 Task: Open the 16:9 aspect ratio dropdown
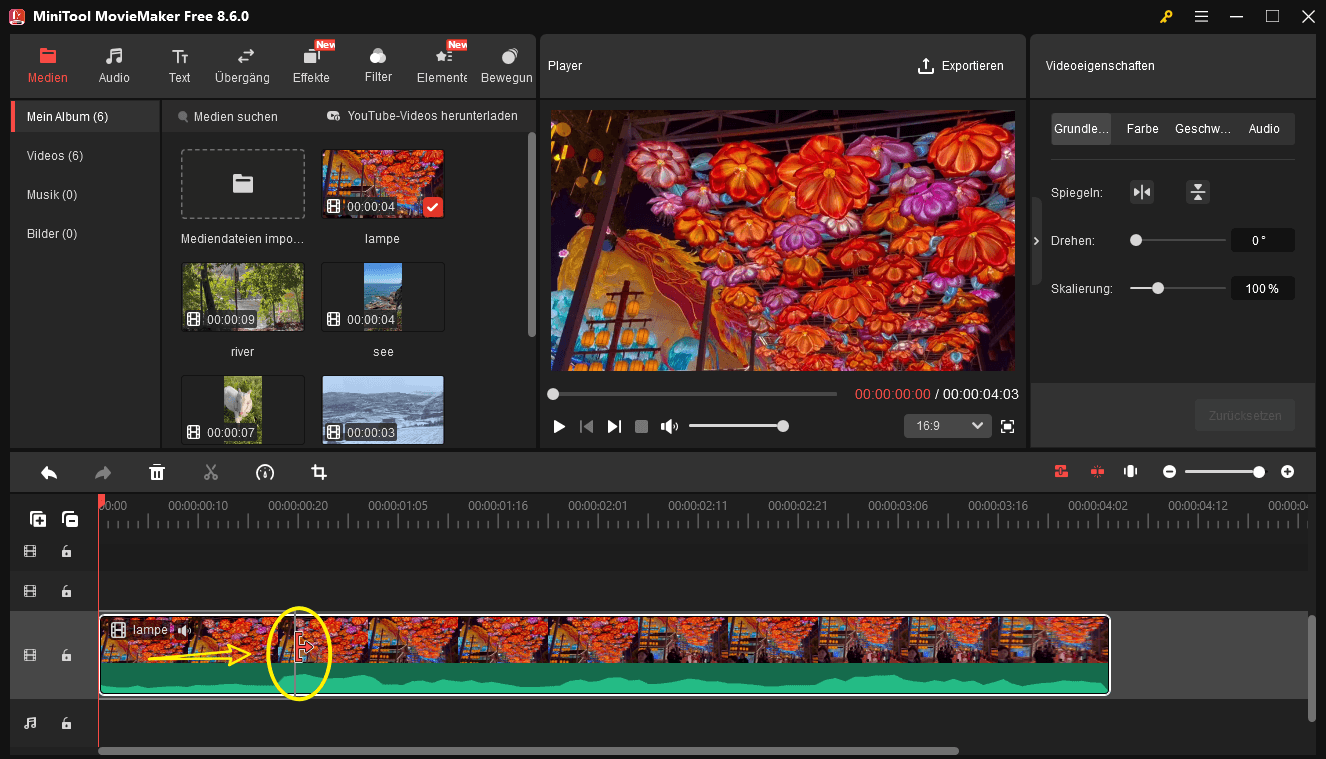946,425
